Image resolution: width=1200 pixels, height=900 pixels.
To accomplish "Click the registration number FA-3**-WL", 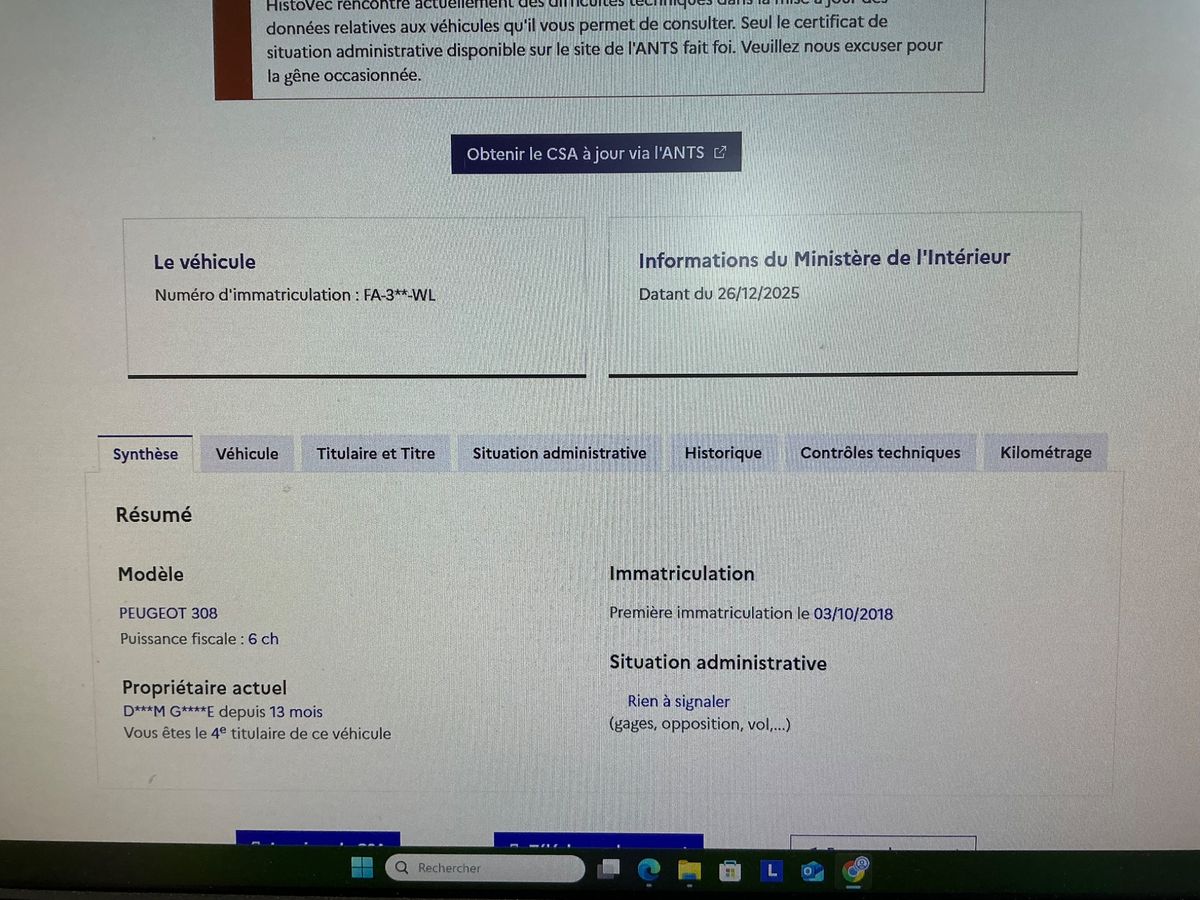I will (x=399, y=295).
